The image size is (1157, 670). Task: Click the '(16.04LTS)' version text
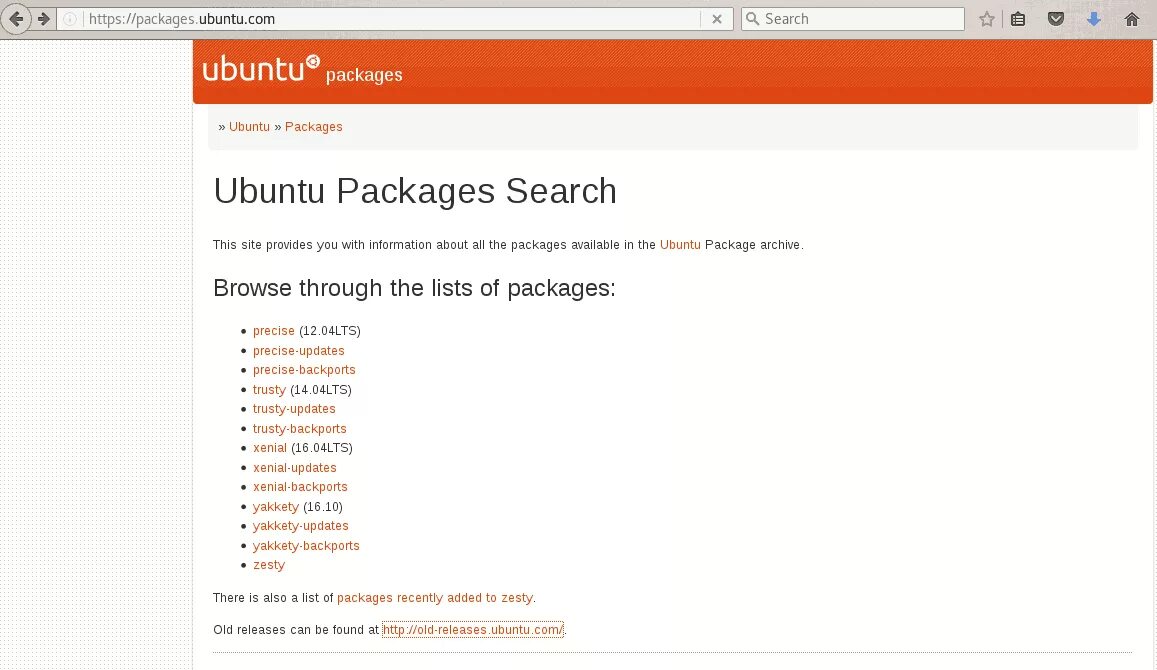[x=322, y=448]
